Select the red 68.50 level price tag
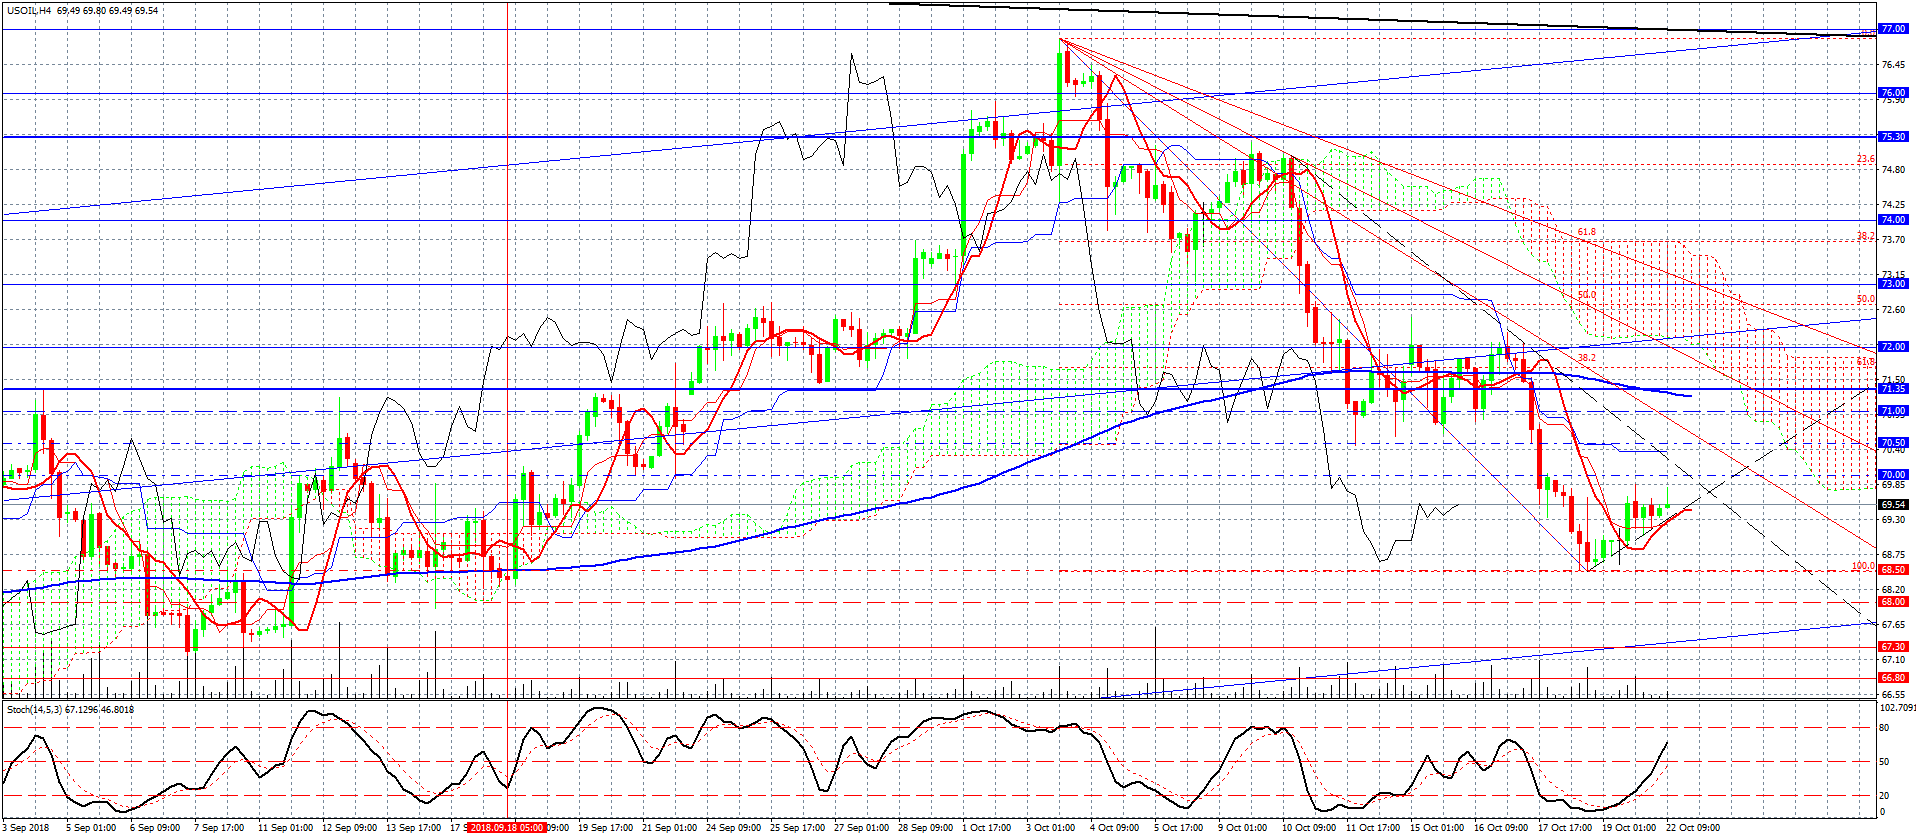 click(x=1893, y=570)
